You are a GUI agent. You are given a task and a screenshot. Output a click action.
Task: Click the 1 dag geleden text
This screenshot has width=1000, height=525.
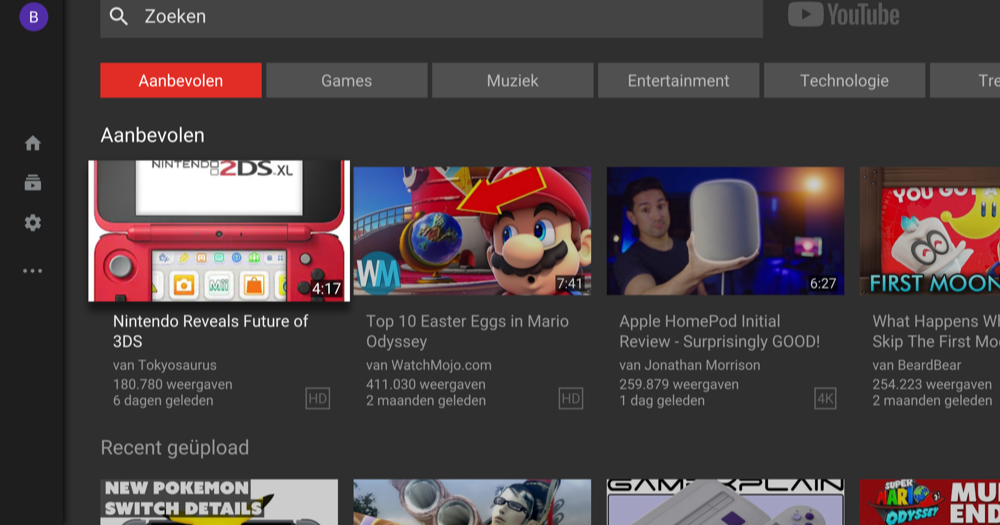[x=662, y=401]
